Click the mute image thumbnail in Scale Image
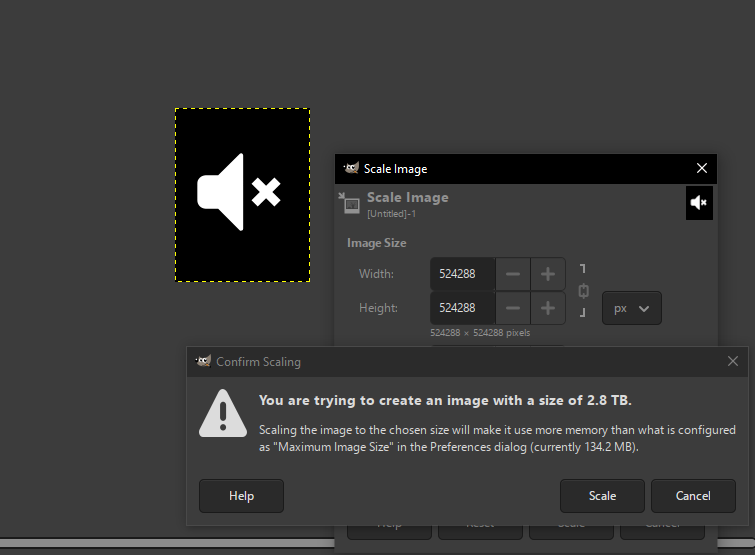This screenshot has width=755, height=555. click(699, 203)
